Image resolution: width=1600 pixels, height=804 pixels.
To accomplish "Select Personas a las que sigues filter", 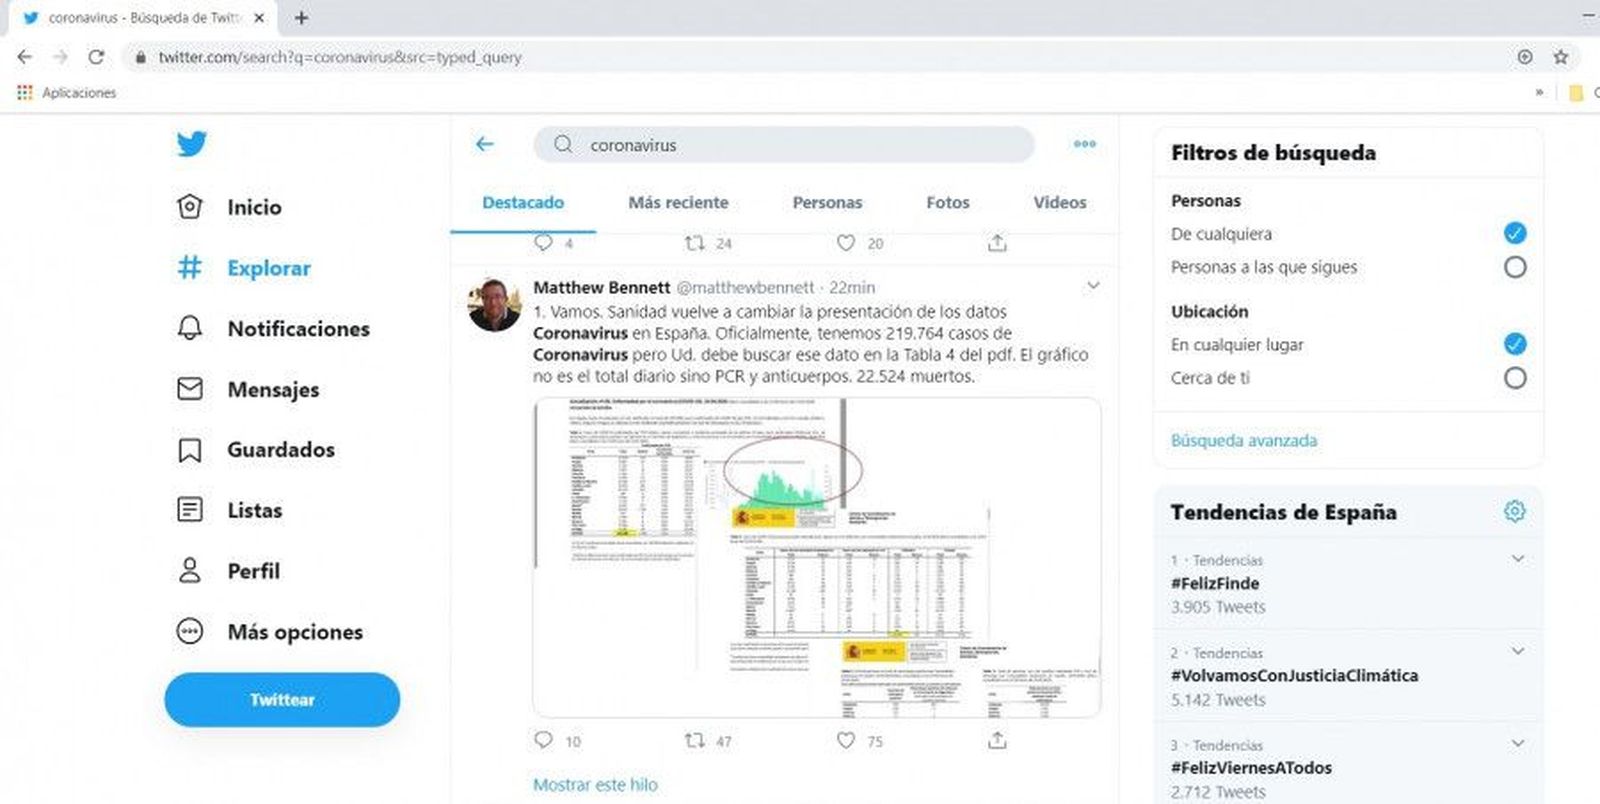I will (x=1515, y=267).
